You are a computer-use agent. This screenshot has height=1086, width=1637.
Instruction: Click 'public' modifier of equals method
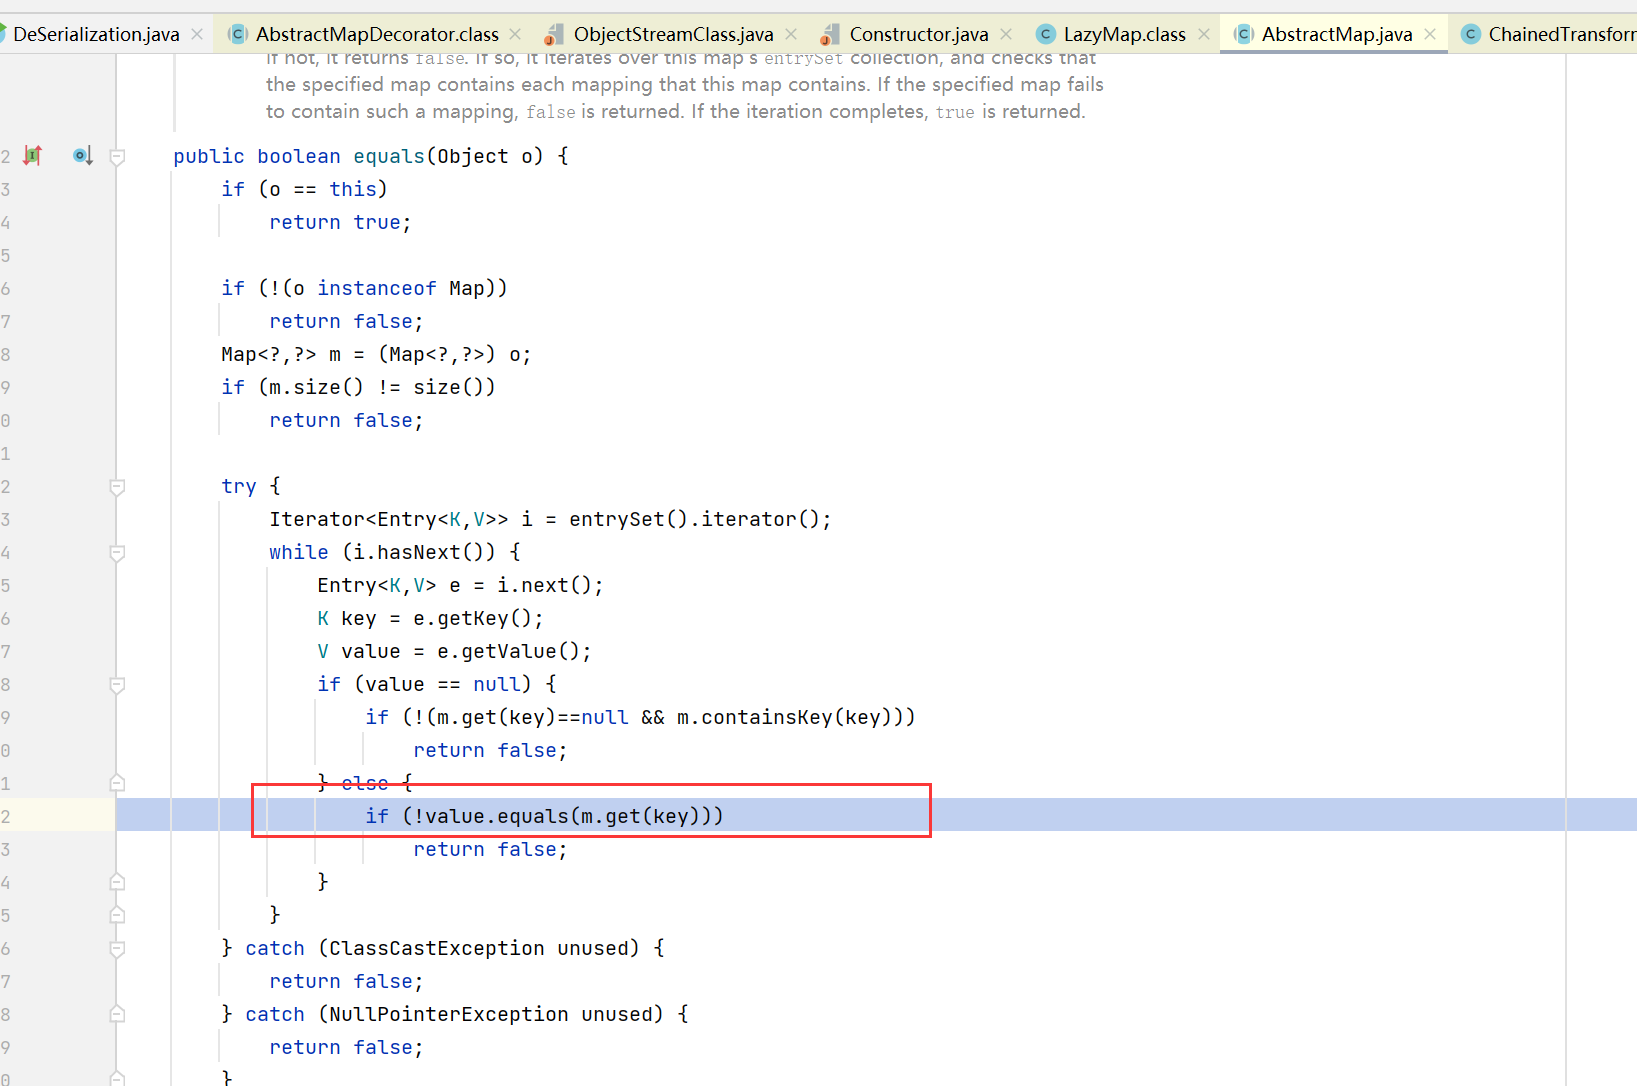(x=209, y=156)
